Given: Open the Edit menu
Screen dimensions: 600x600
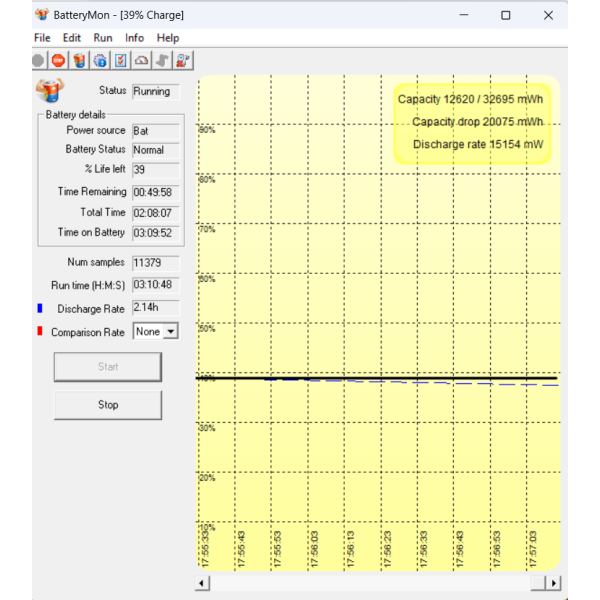Looking at the screenshot, I should (x=72, y=38).
